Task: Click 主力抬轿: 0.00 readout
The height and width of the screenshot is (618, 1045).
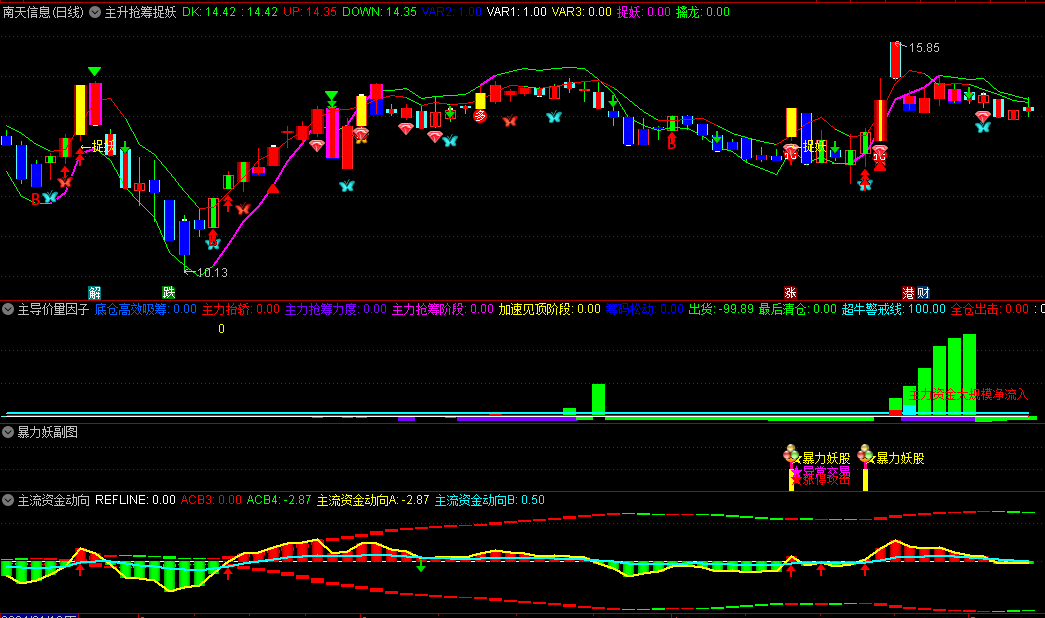Action: point(241,309)
